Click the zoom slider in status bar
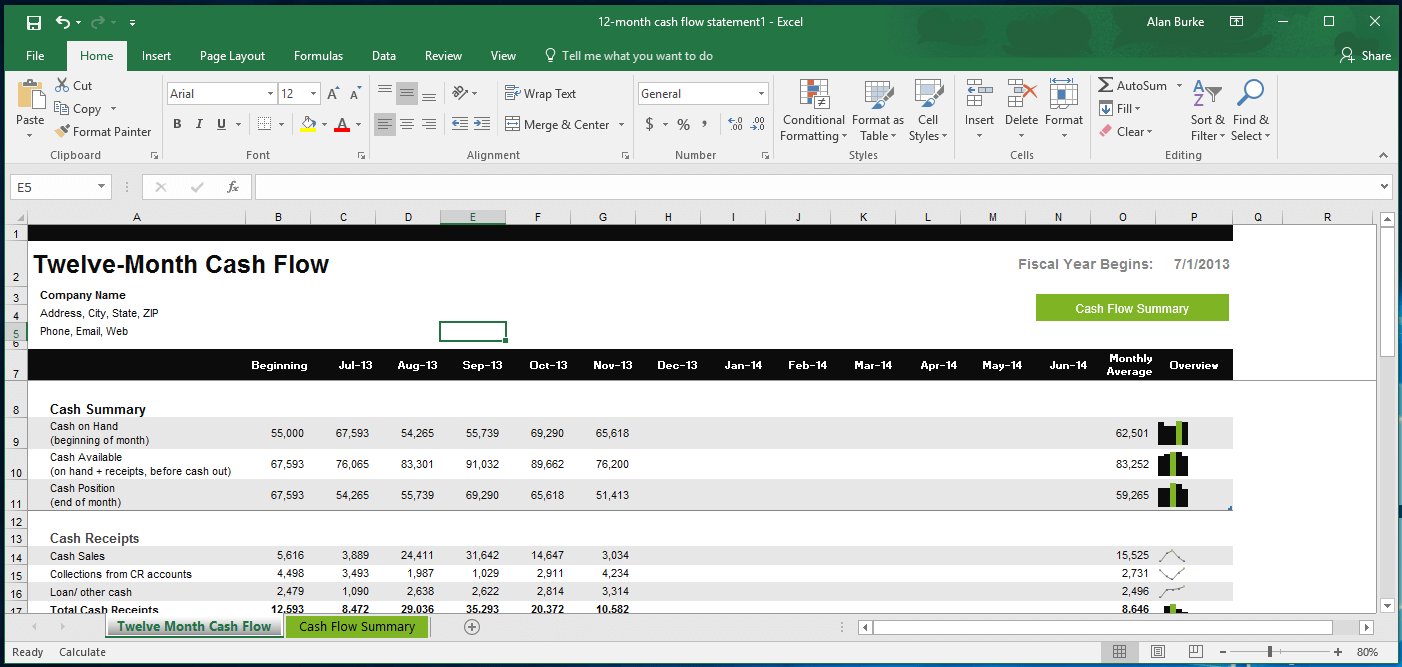 pos(1269,652)
